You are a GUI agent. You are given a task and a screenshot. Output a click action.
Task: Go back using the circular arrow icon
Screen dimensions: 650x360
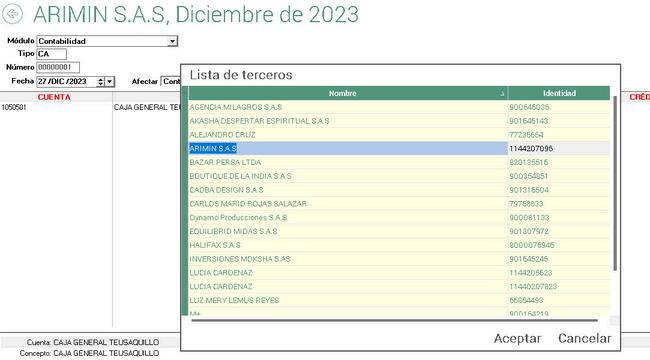coord(12,14)
